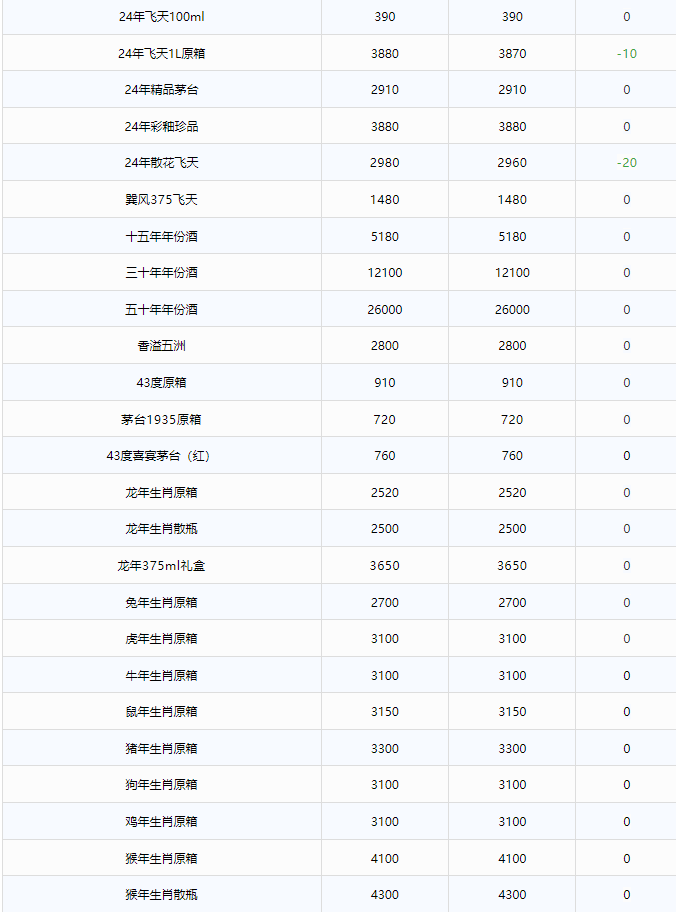Select the change value 0 for 虎年生肖原箱

pos(627,639)
